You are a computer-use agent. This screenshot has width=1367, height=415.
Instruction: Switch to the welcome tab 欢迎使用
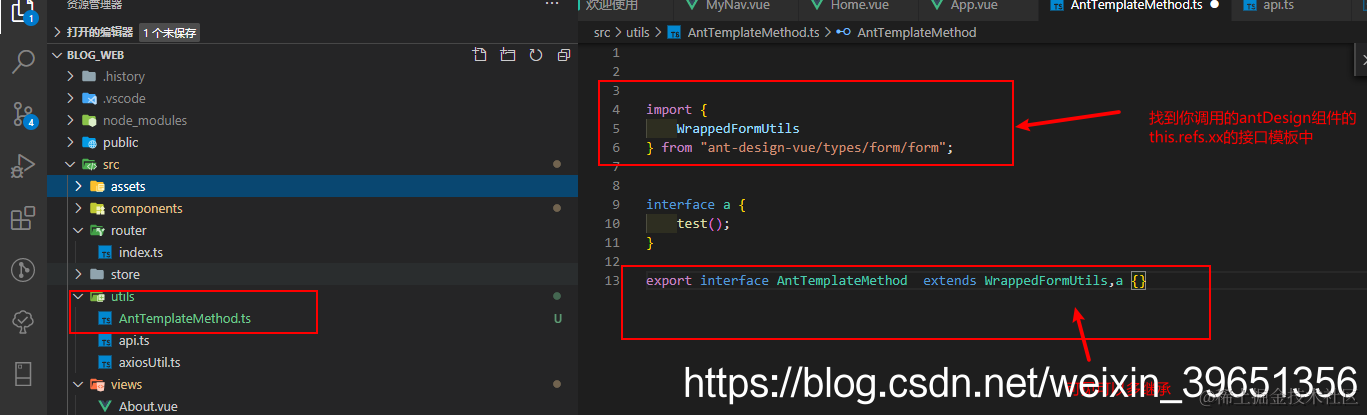click(611, 5)
